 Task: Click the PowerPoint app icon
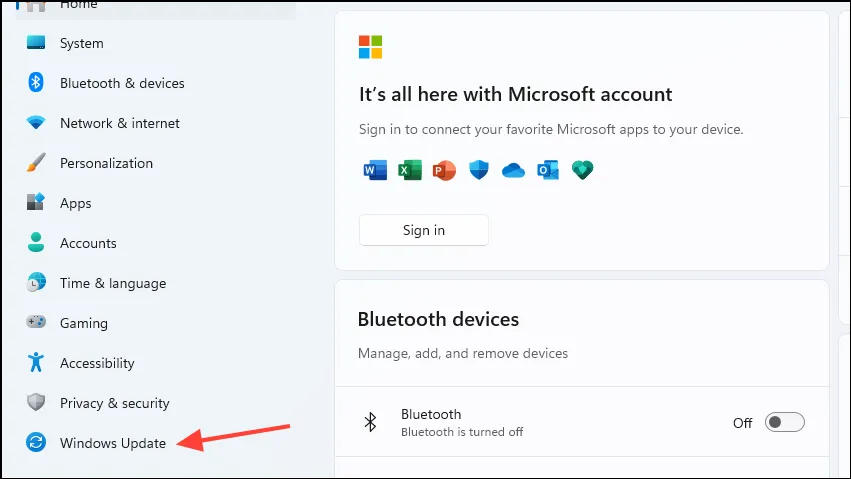pyautogui.click(x=444, y=170)
